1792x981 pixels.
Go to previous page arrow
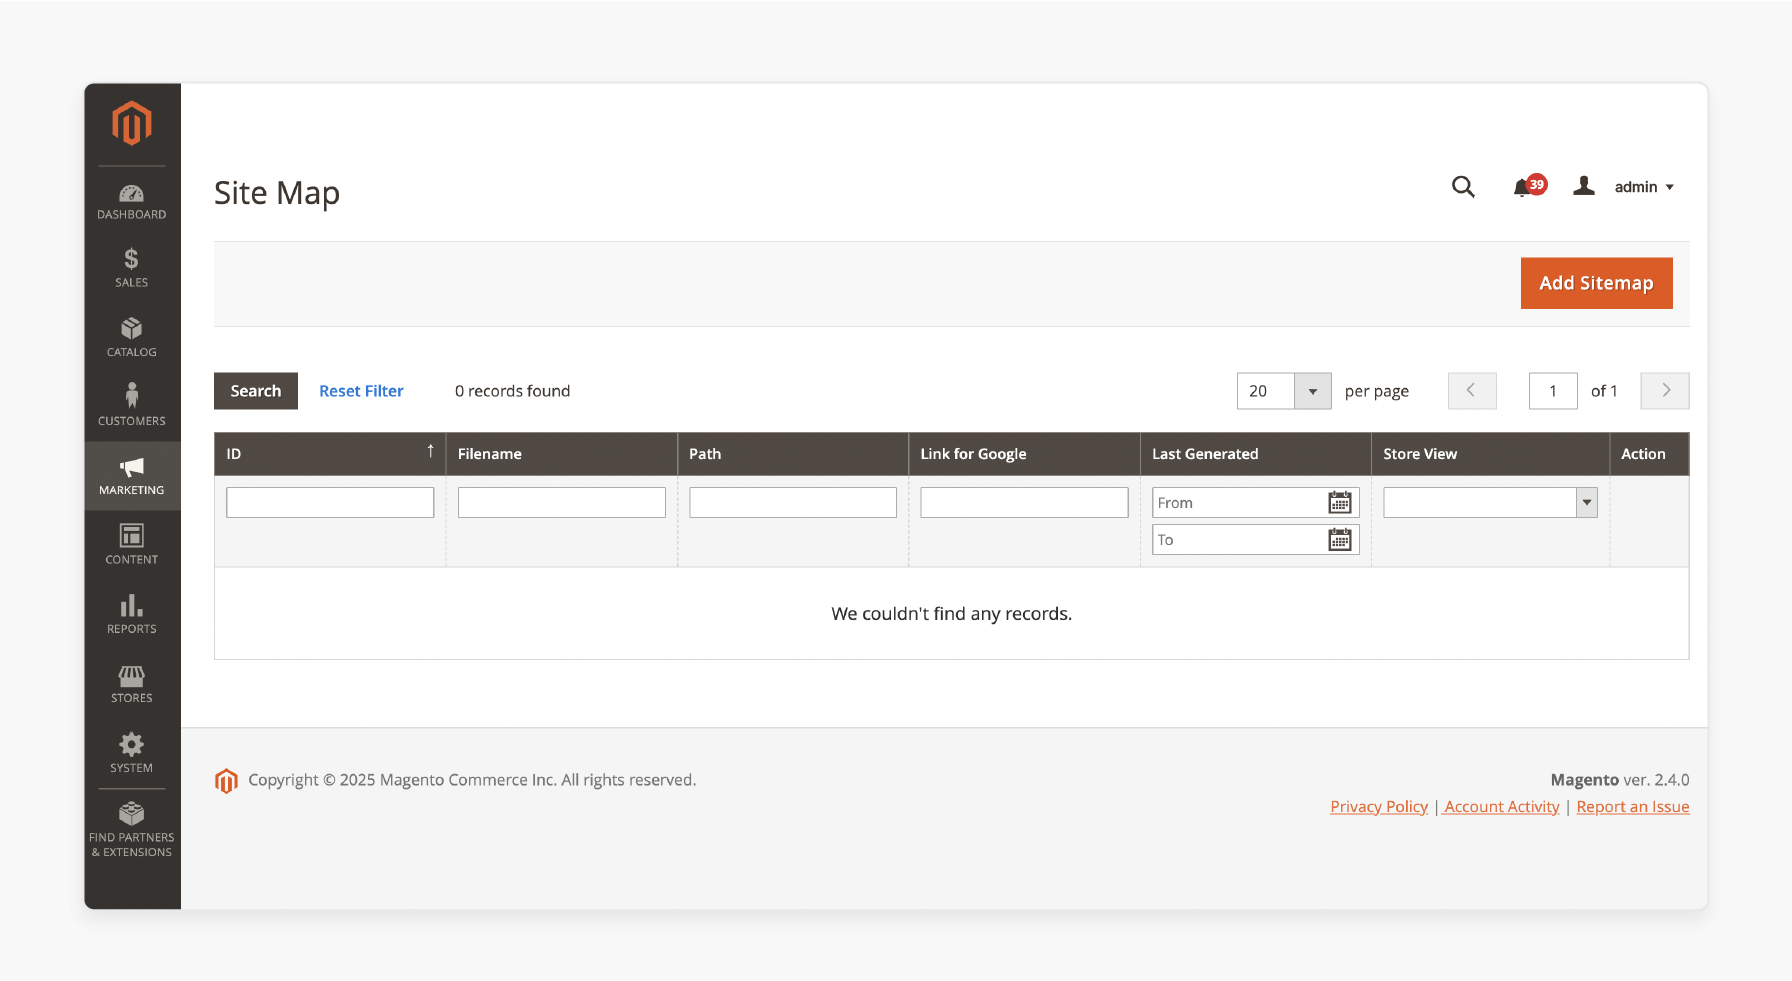click(x=1472, y=391)
